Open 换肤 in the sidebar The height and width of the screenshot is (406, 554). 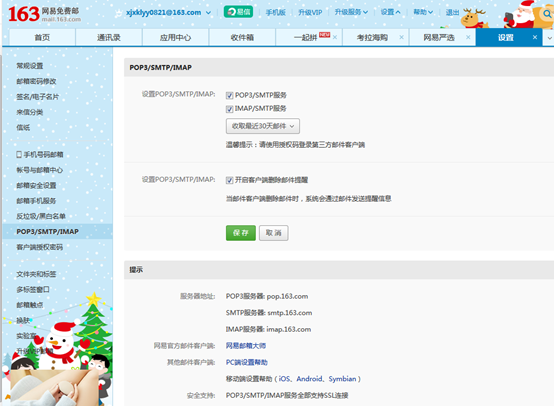(x=23, y=320)
